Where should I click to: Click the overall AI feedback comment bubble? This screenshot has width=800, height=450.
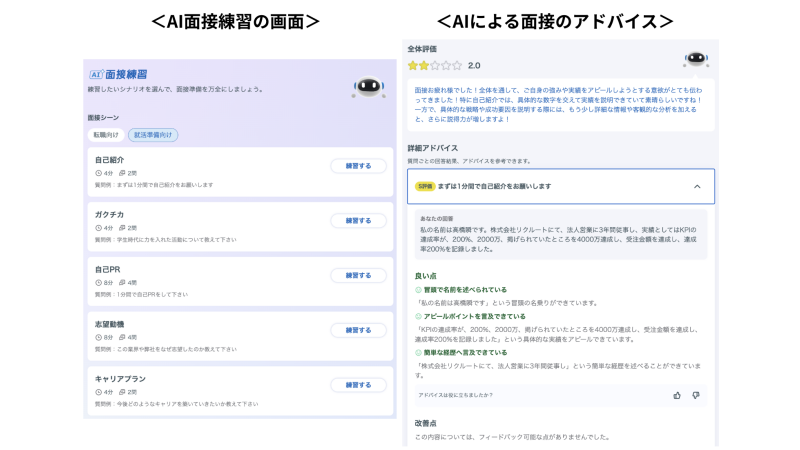click(561, 105)
